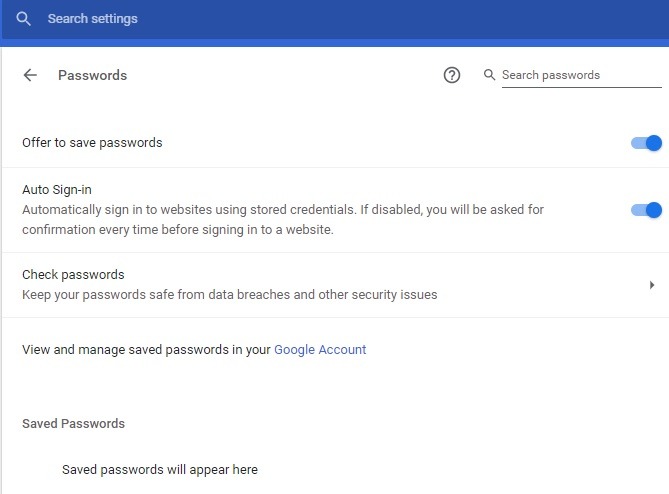Click the Saved passwords will appear here placeholder
This screenshot has height=494, width=669.
[160, 469]
